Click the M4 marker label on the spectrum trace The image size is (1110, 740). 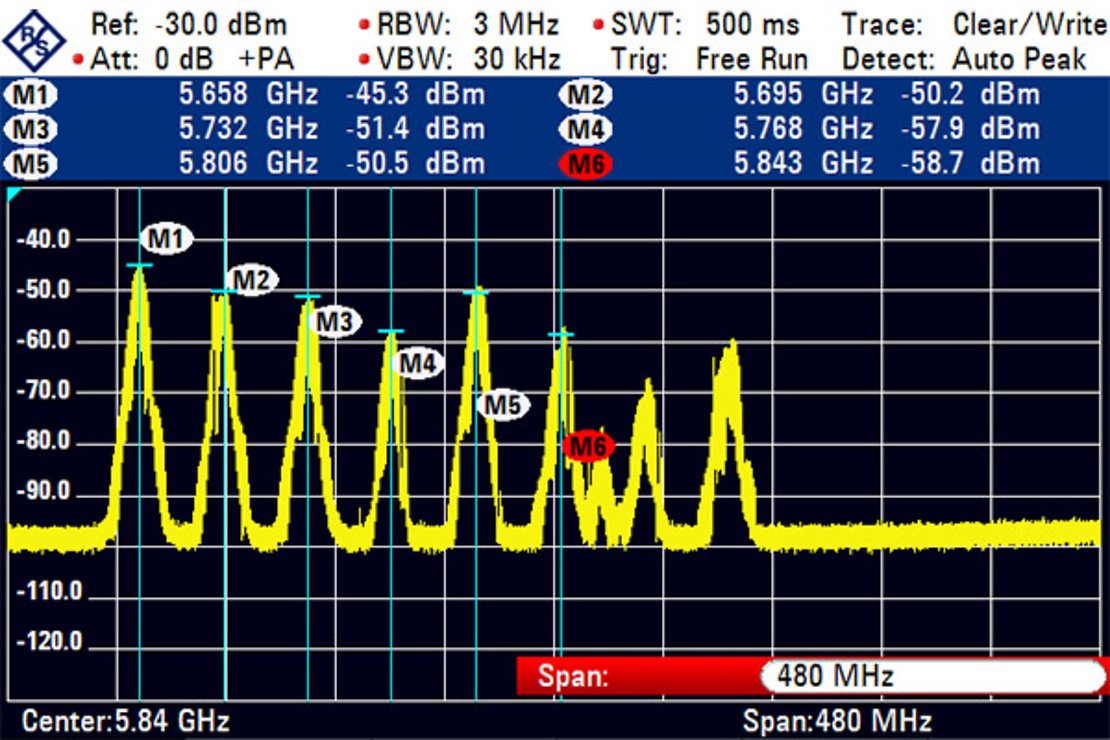(x=419, y=363)
